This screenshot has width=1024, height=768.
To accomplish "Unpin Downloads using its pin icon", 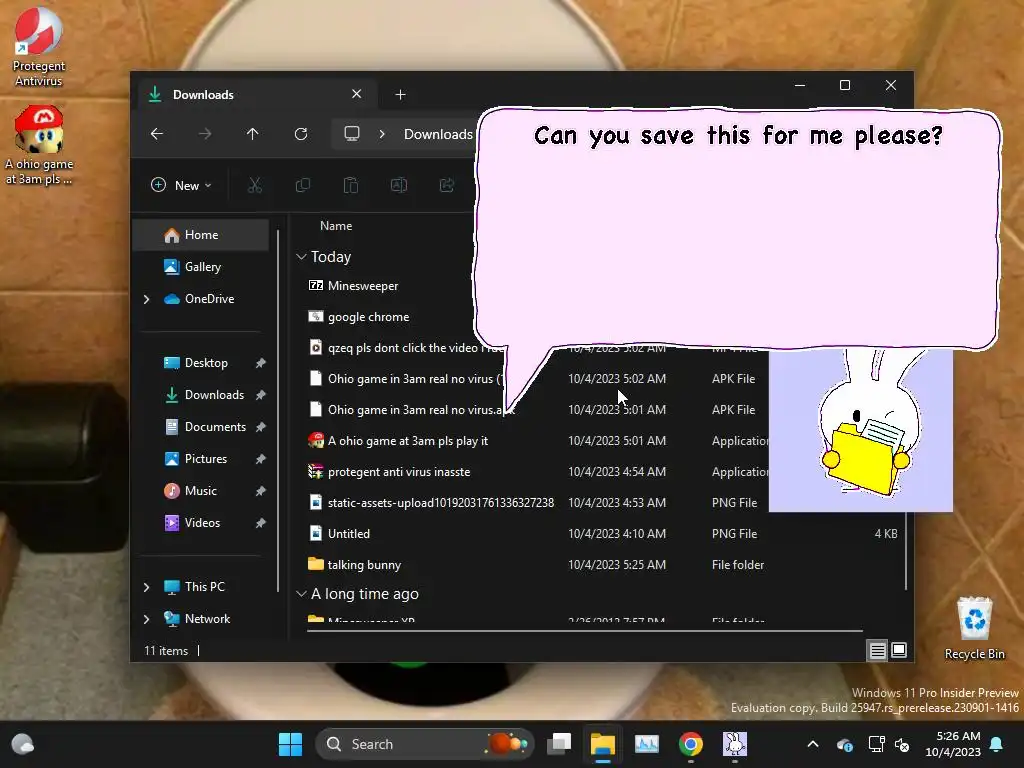I will pos(261,395).
